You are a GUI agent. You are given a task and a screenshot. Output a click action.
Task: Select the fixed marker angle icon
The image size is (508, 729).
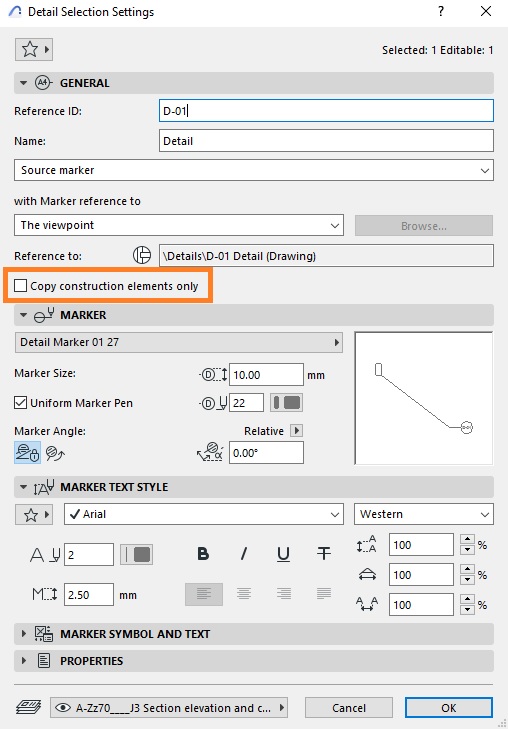pyautogui.click(x=27, y=452)
